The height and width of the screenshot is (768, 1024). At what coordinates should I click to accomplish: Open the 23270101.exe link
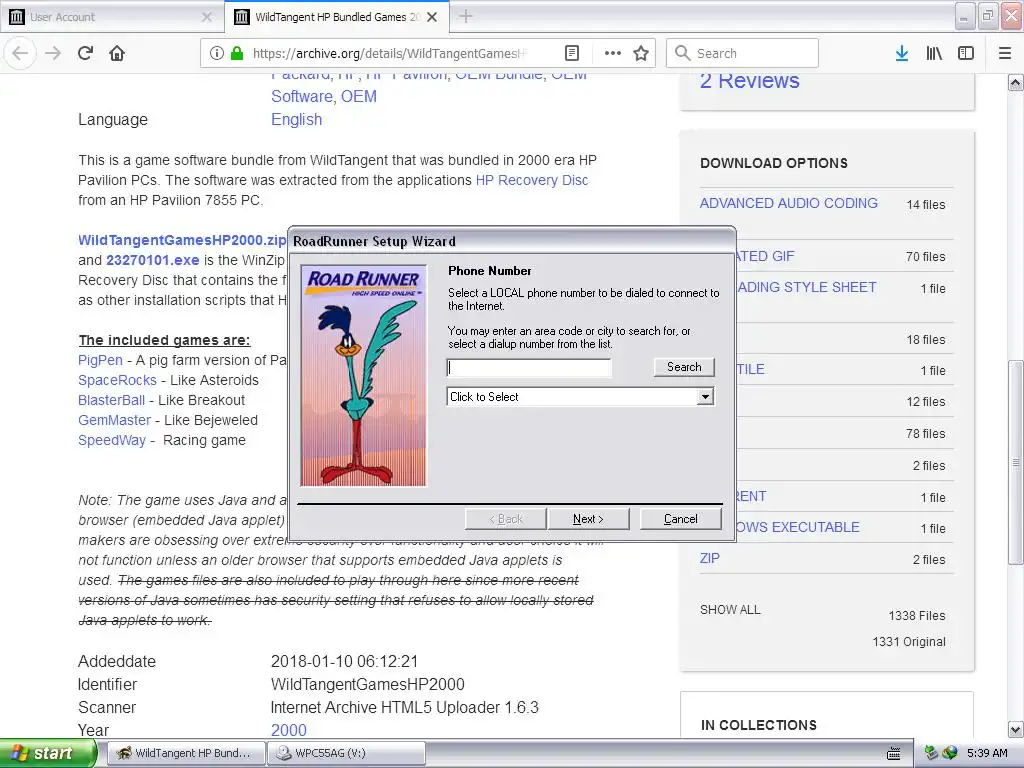click(x=153, y=260)
